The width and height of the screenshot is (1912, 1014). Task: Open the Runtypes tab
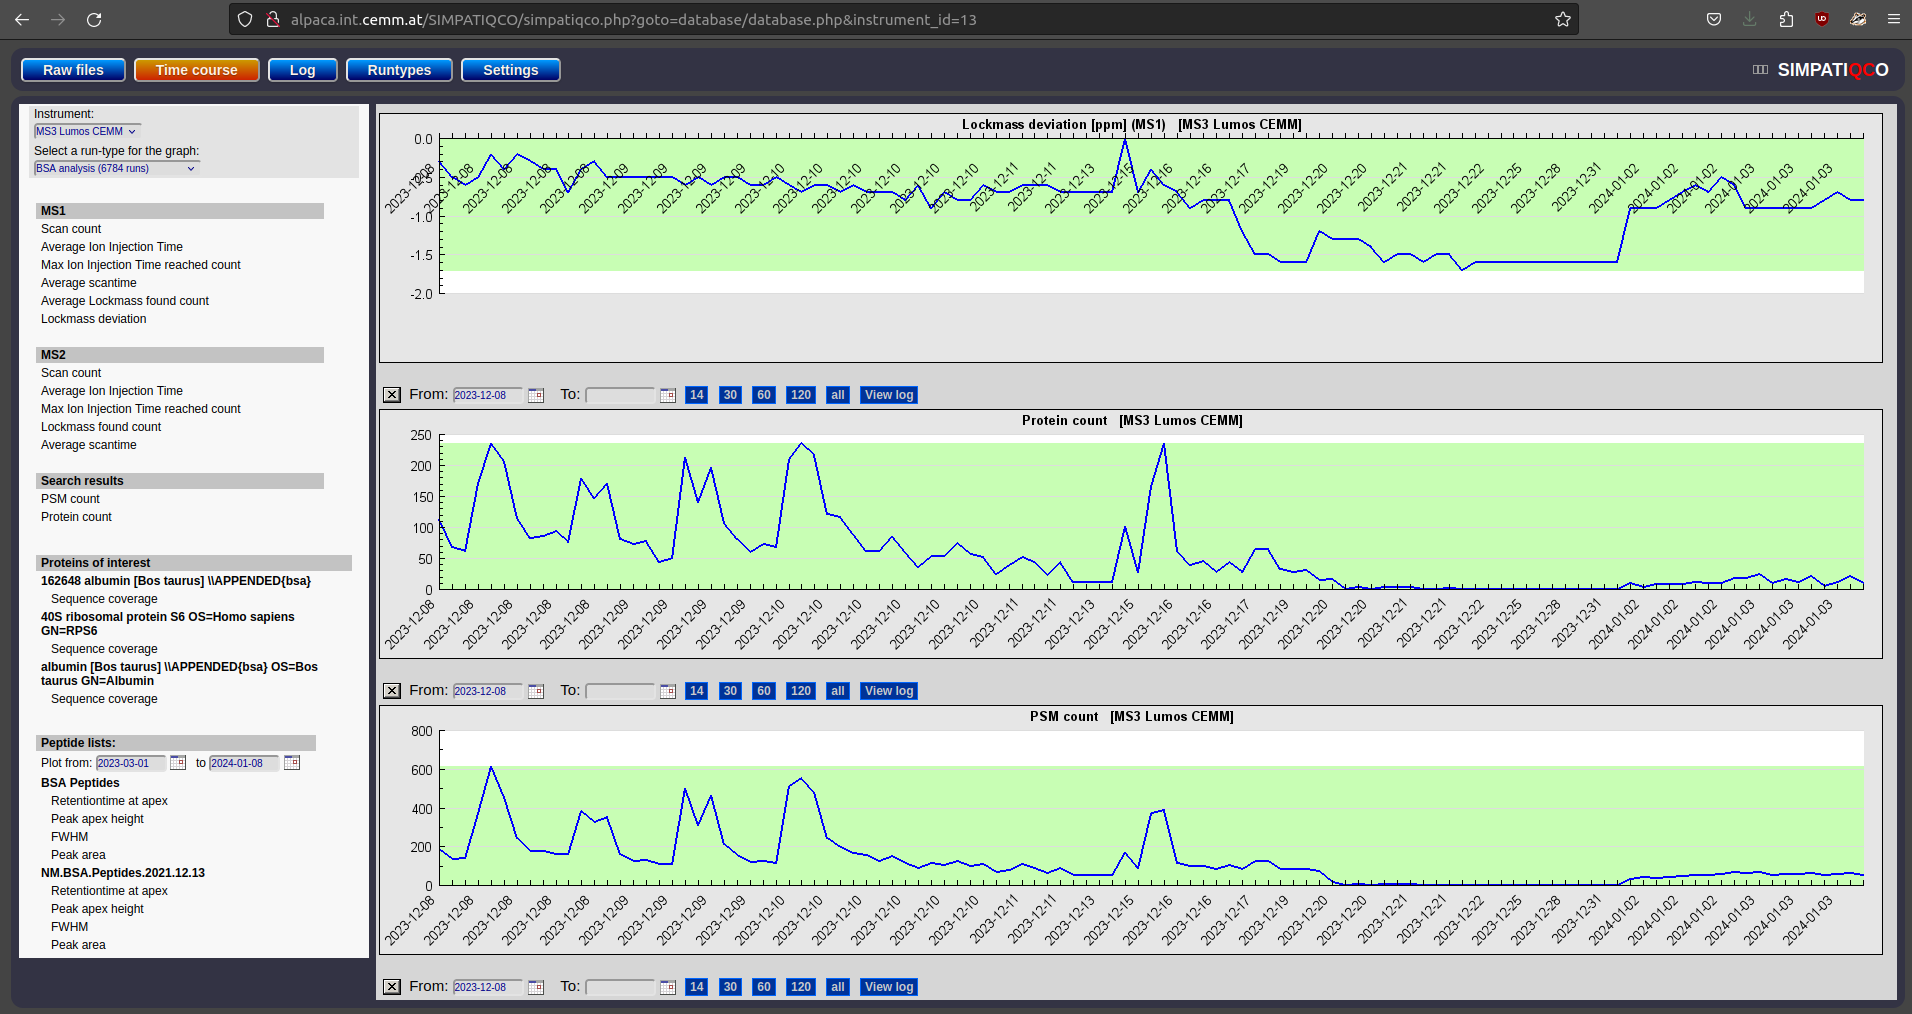[x=399, y=70]
